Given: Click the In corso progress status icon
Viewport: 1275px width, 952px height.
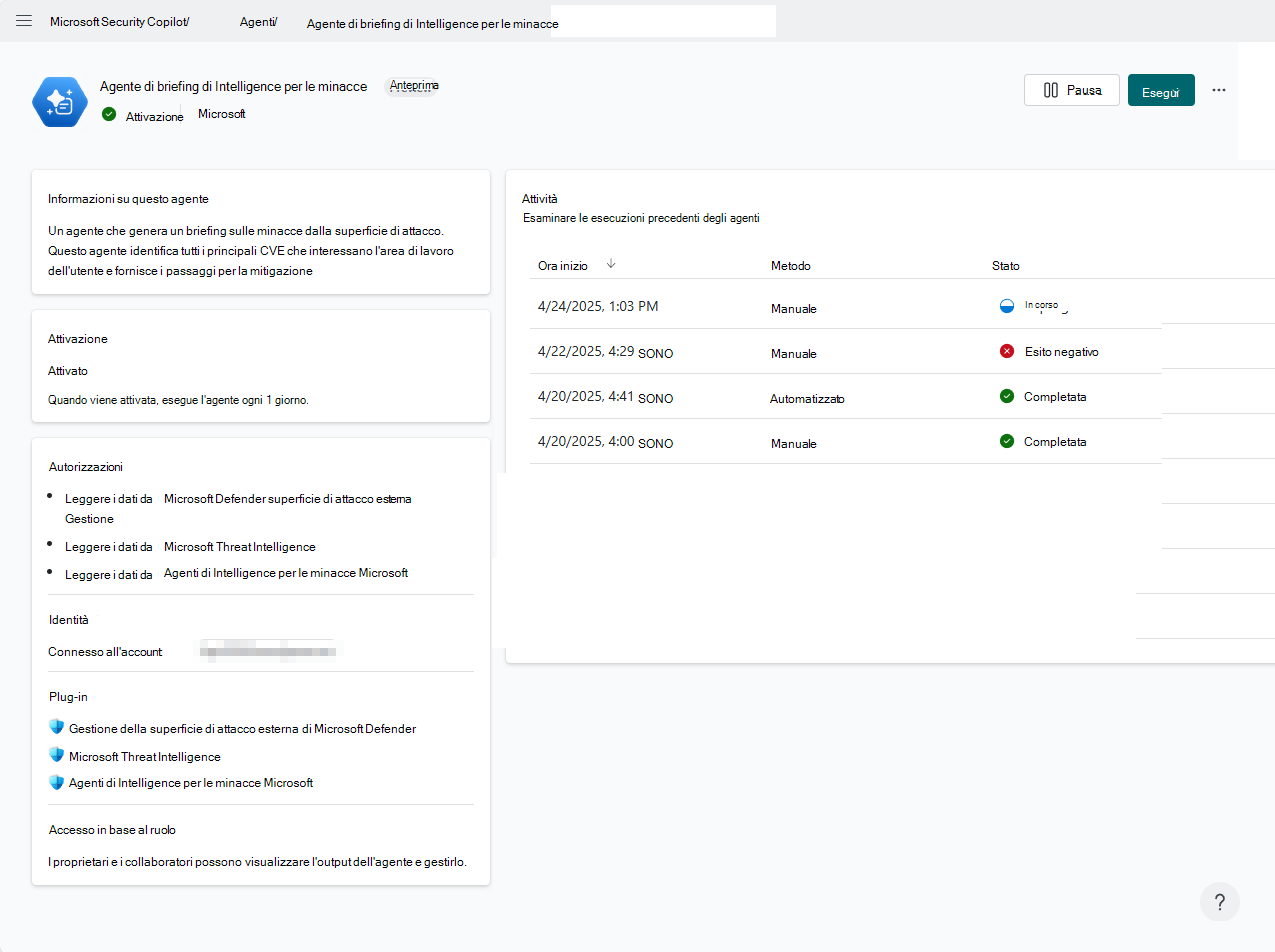Looking at the screenshot, I should pyautogui.click(x=1007, y=306).
